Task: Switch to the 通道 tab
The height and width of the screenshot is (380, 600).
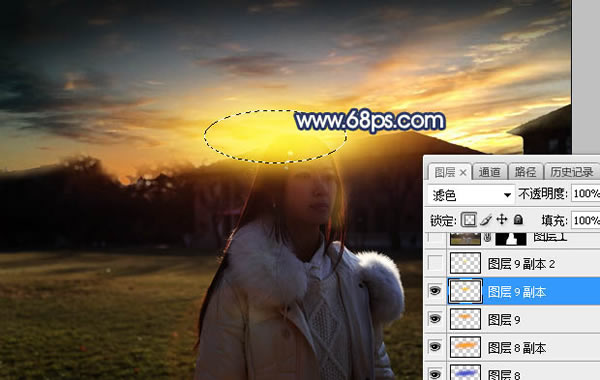Action: click(489, 172)
